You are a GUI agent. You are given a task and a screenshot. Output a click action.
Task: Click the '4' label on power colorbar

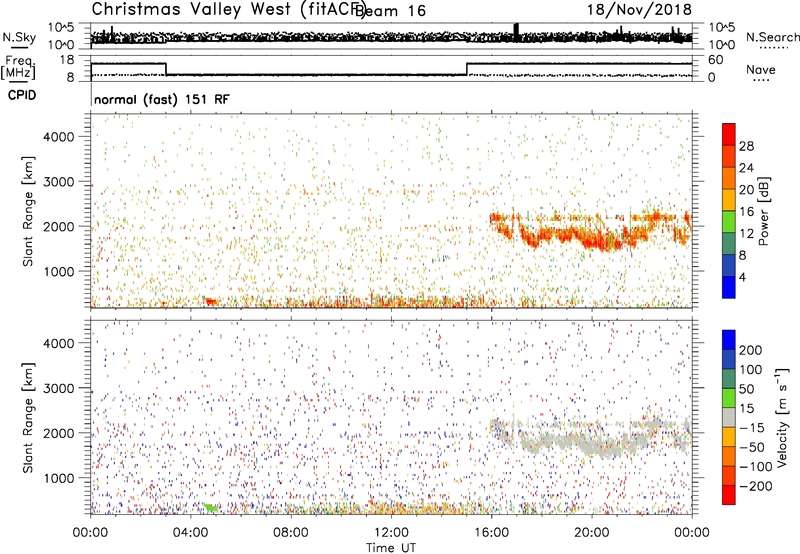pyautogui.click(x=743, y=277)
